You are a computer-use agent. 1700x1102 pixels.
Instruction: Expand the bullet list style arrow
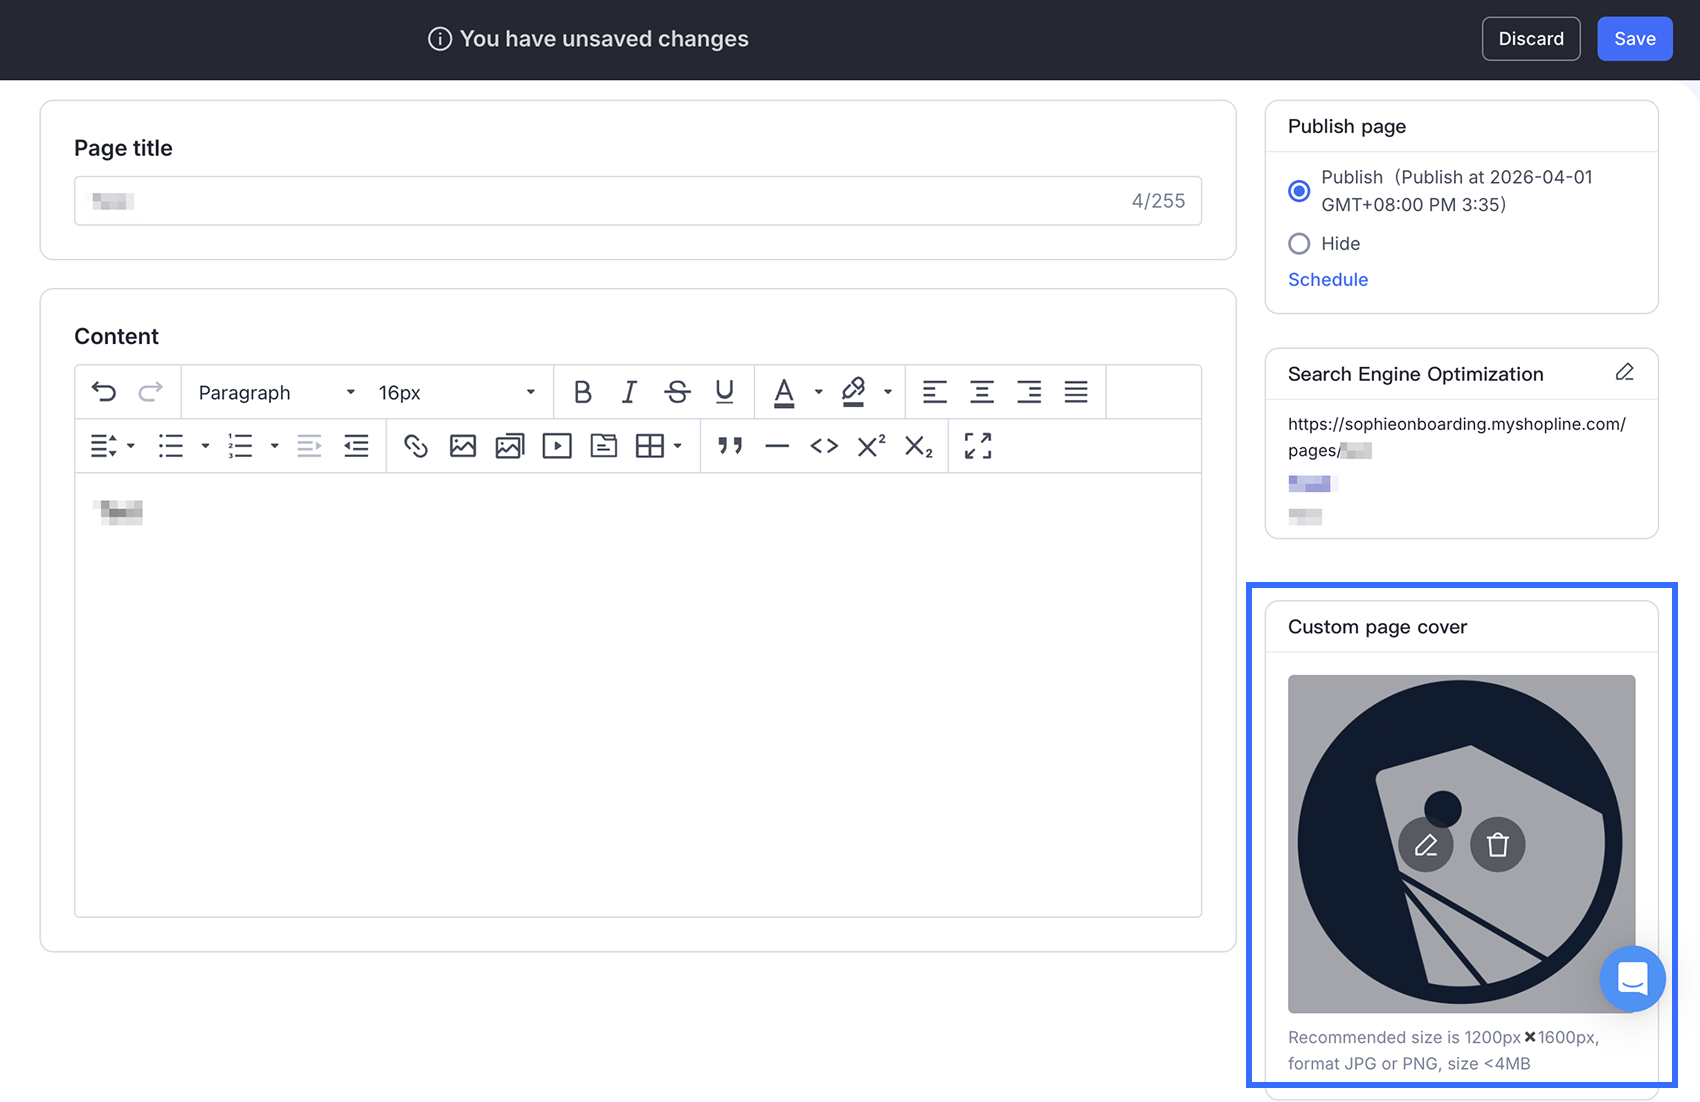point(205,446)
